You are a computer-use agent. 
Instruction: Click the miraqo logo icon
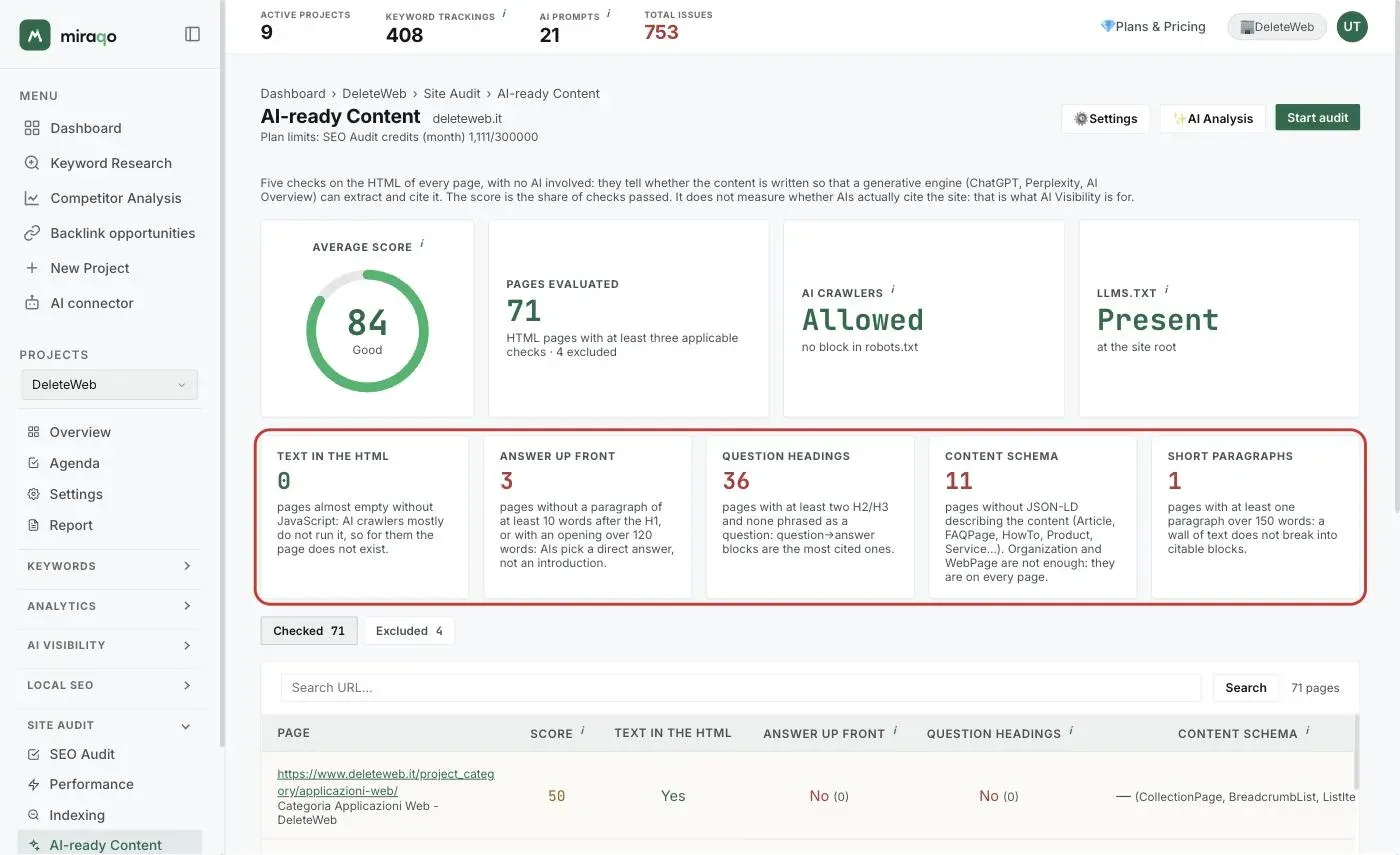(x=35, y=34)
